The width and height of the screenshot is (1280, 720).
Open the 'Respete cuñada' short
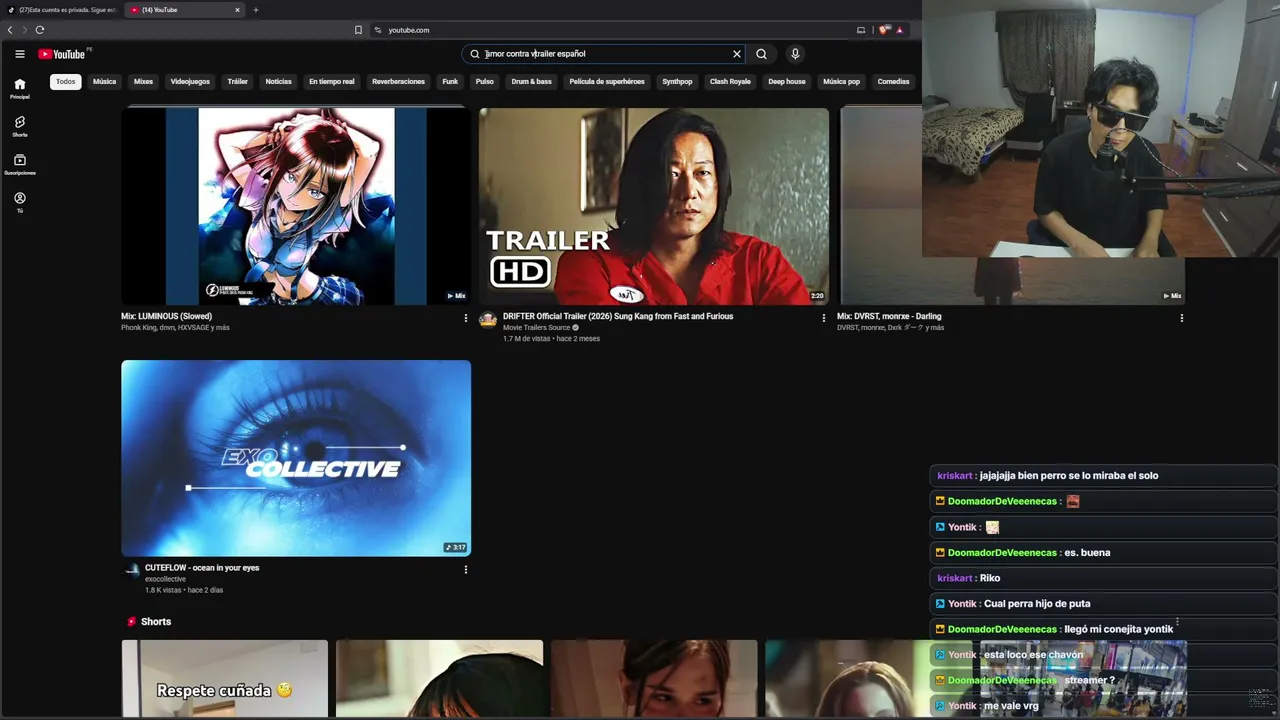225,679
